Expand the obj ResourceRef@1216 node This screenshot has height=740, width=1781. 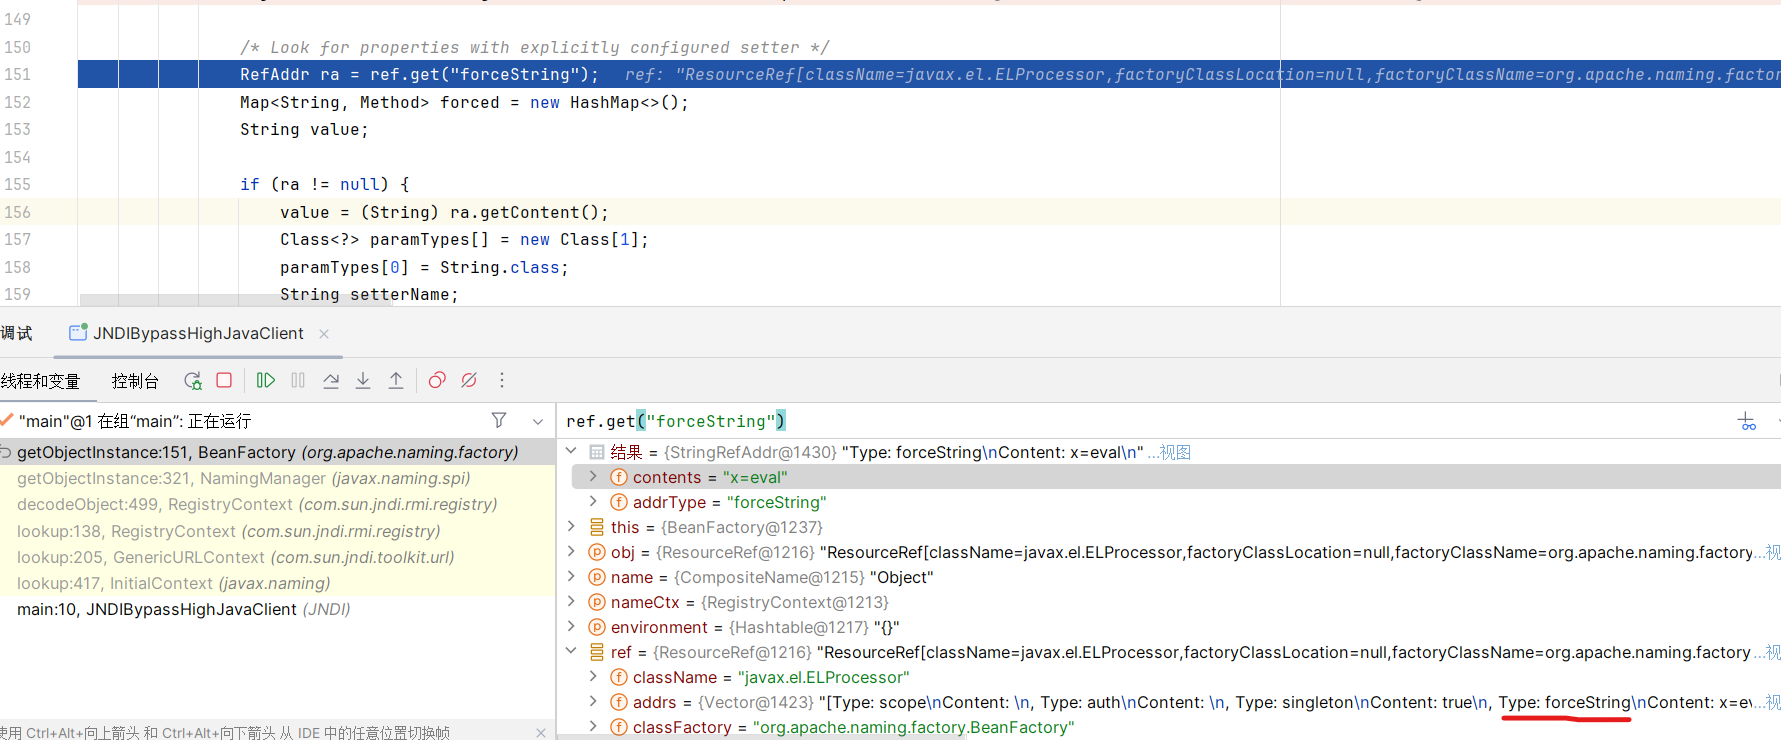click(571, 552)
